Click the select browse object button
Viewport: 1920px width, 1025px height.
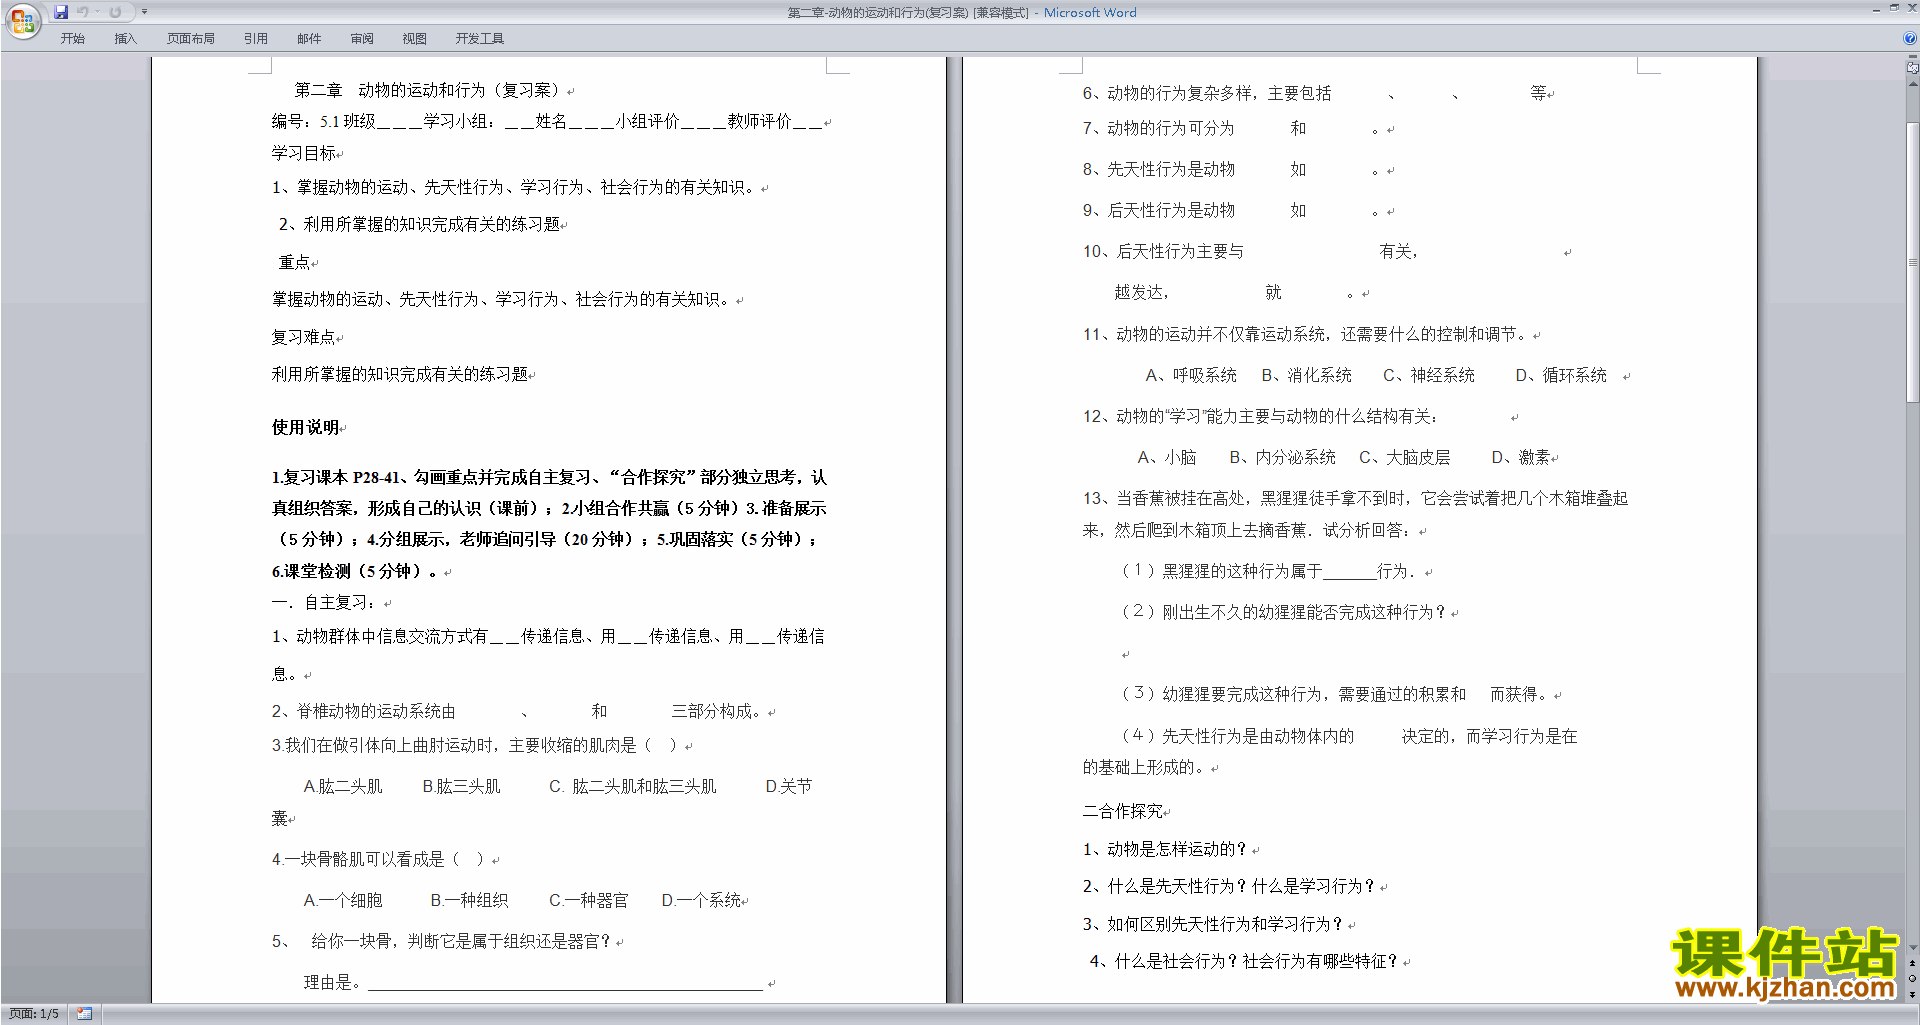[1913, 979]
